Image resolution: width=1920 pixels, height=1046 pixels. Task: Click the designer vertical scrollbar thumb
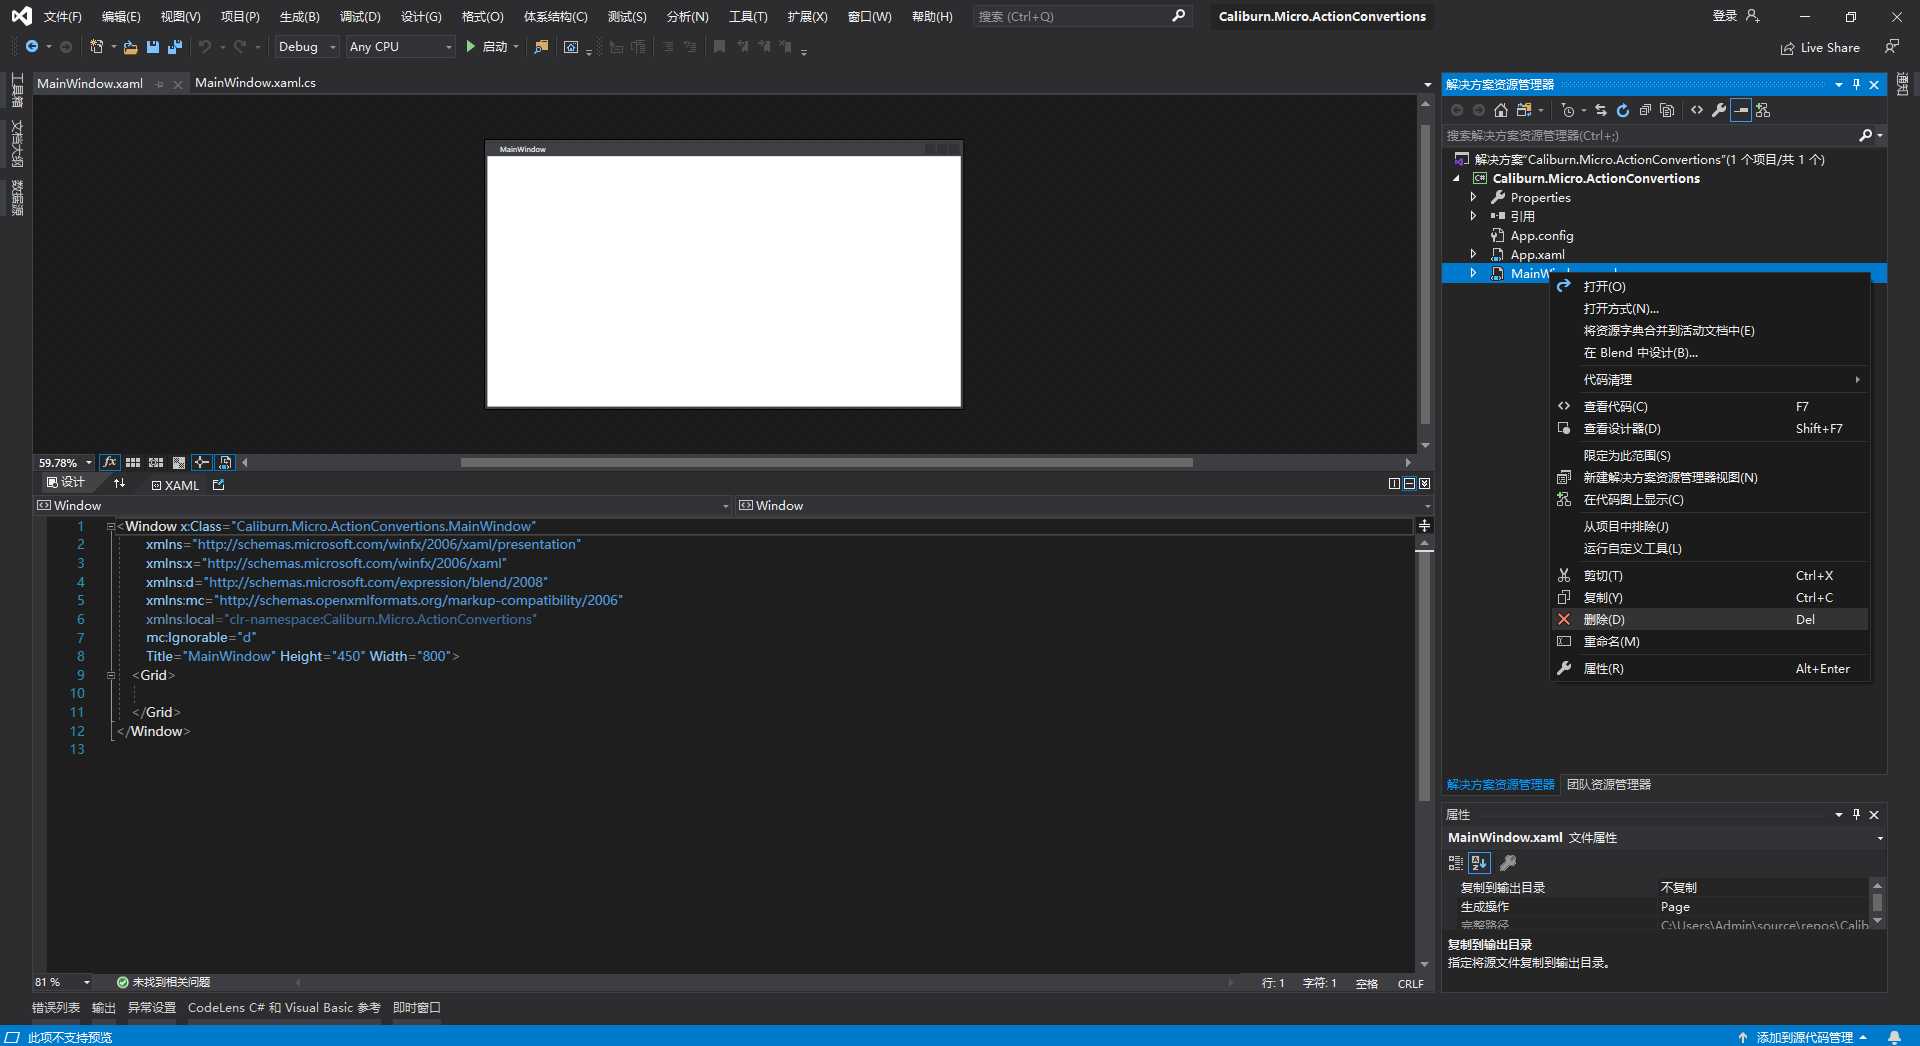tap(1425, 275)
